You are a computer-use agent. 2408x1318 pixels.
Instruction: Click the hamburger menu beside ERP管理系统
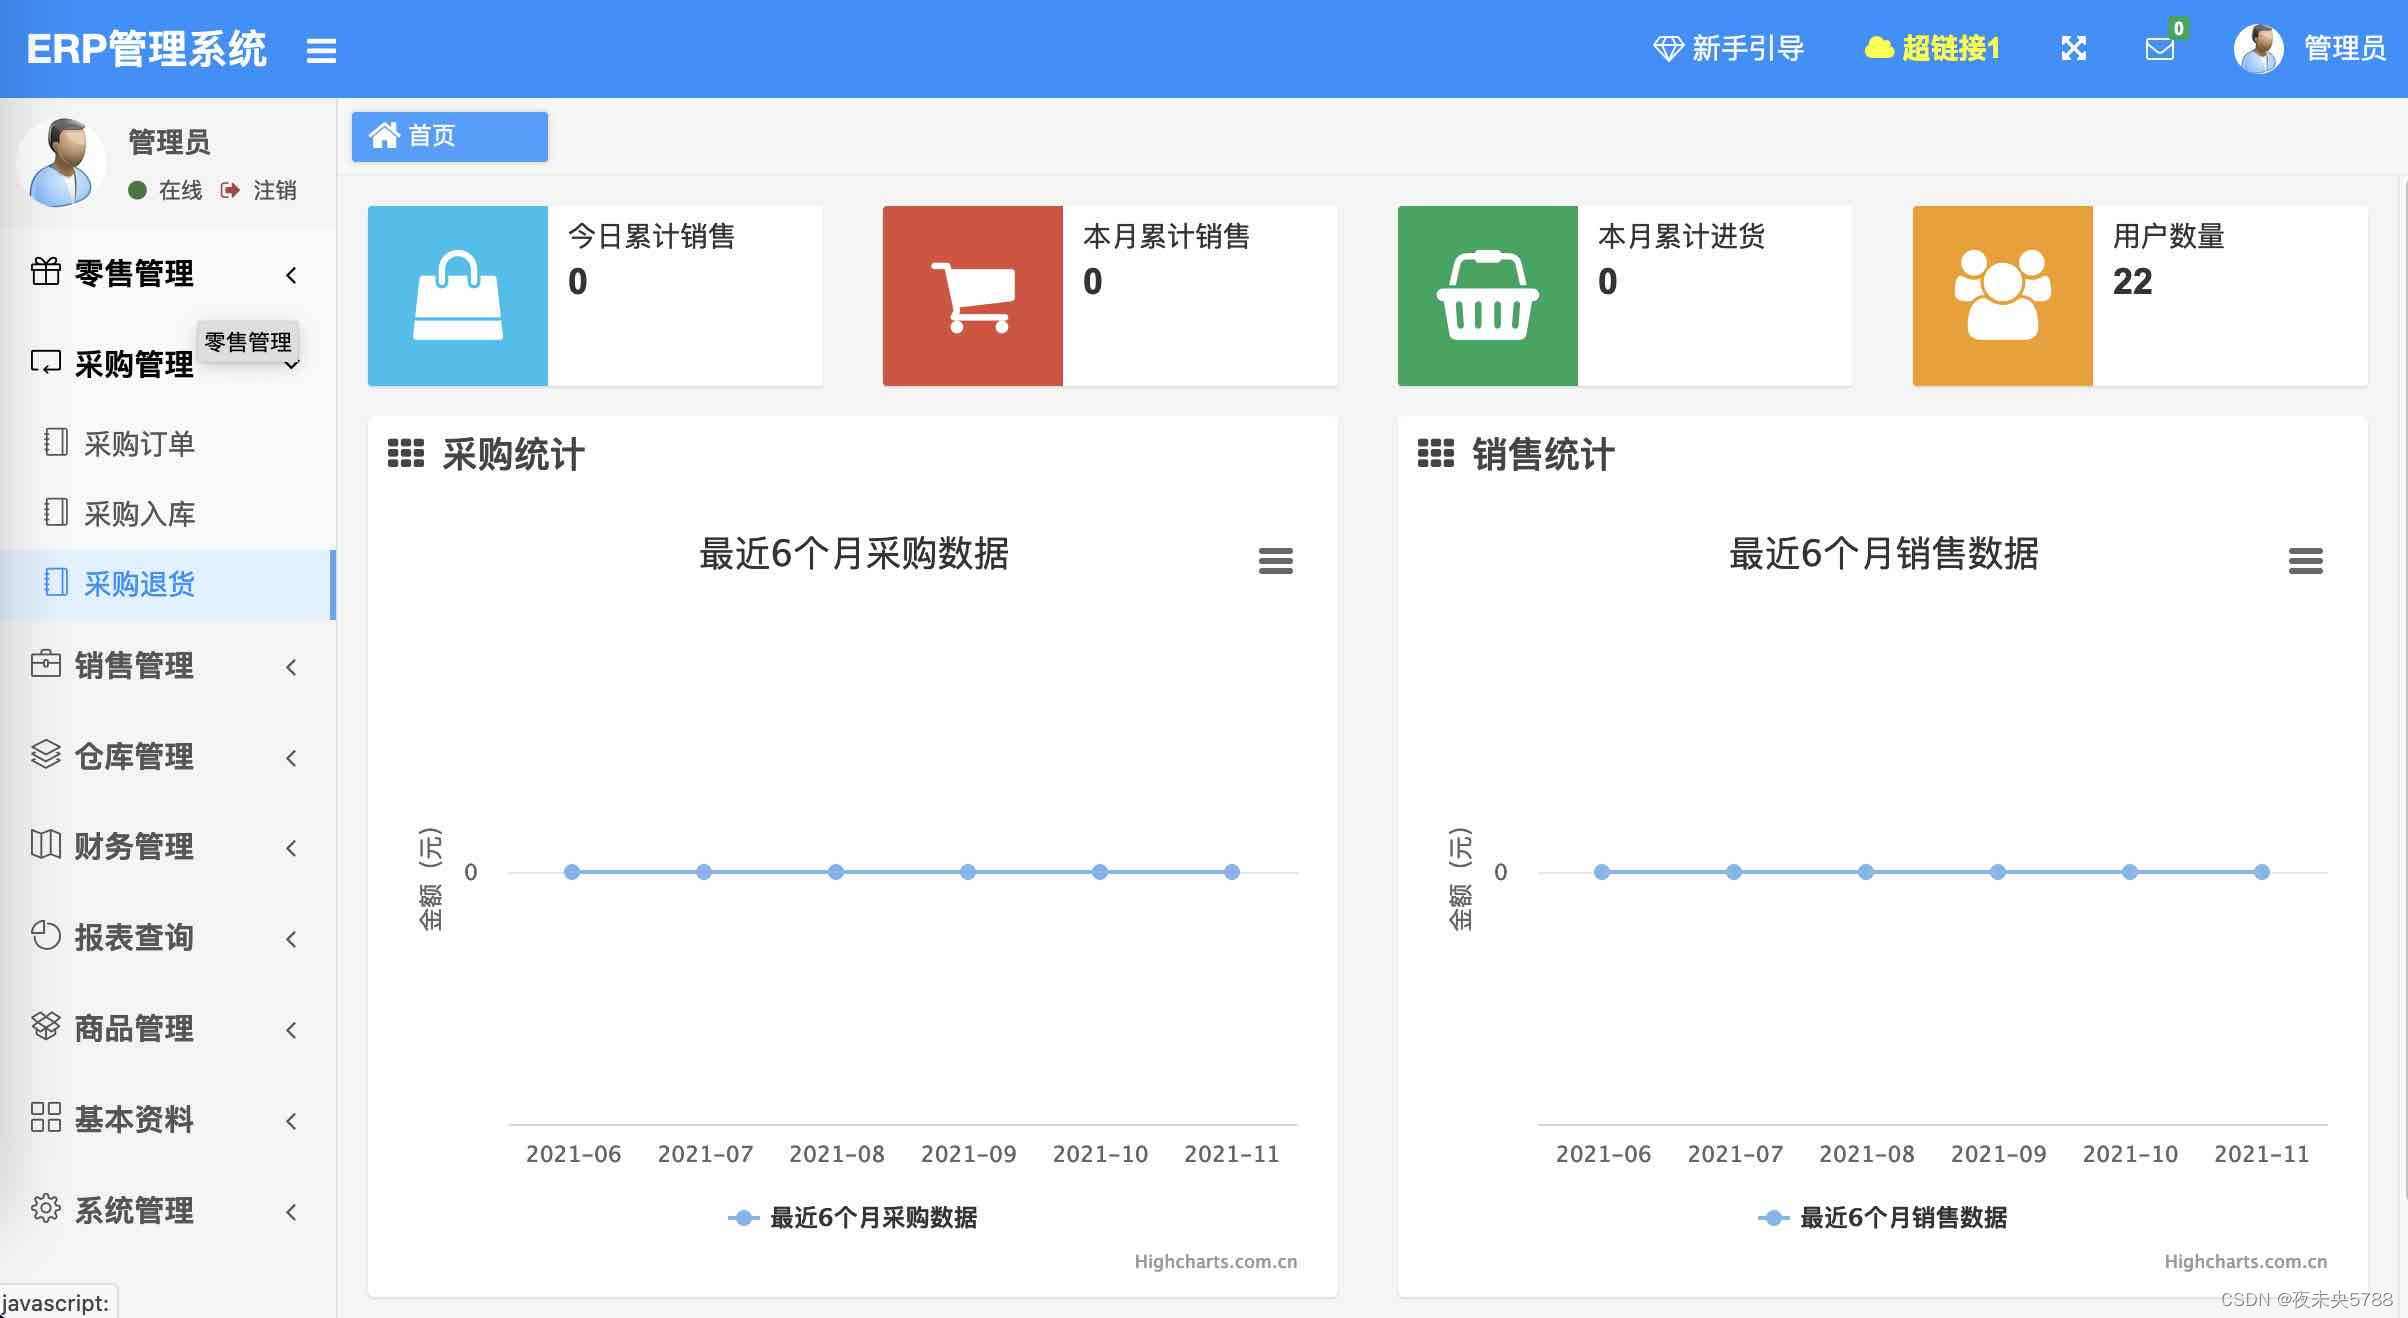[321, 50]
